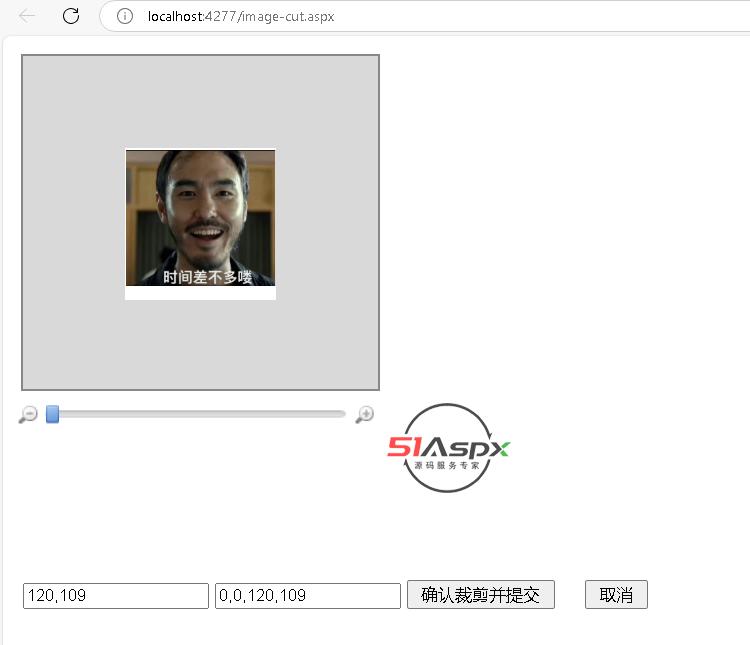Click the zoom-out magnifier icon
Screen dimensions: 750x645
[x=28, y=414]
